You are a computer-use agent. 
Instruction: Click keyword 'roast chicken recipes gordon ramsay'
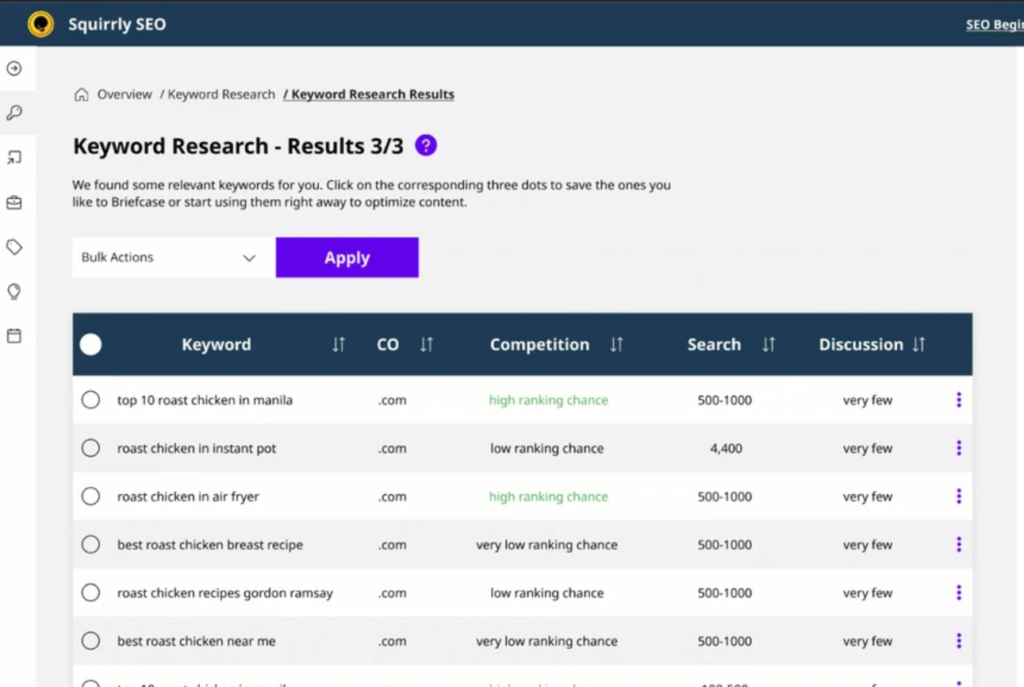coord(225,593)
